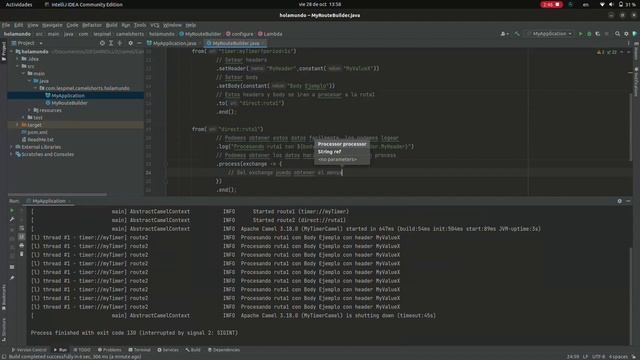Click the stop/layout square icon in Run panel

pyautogui.click(x=12, y=267)
